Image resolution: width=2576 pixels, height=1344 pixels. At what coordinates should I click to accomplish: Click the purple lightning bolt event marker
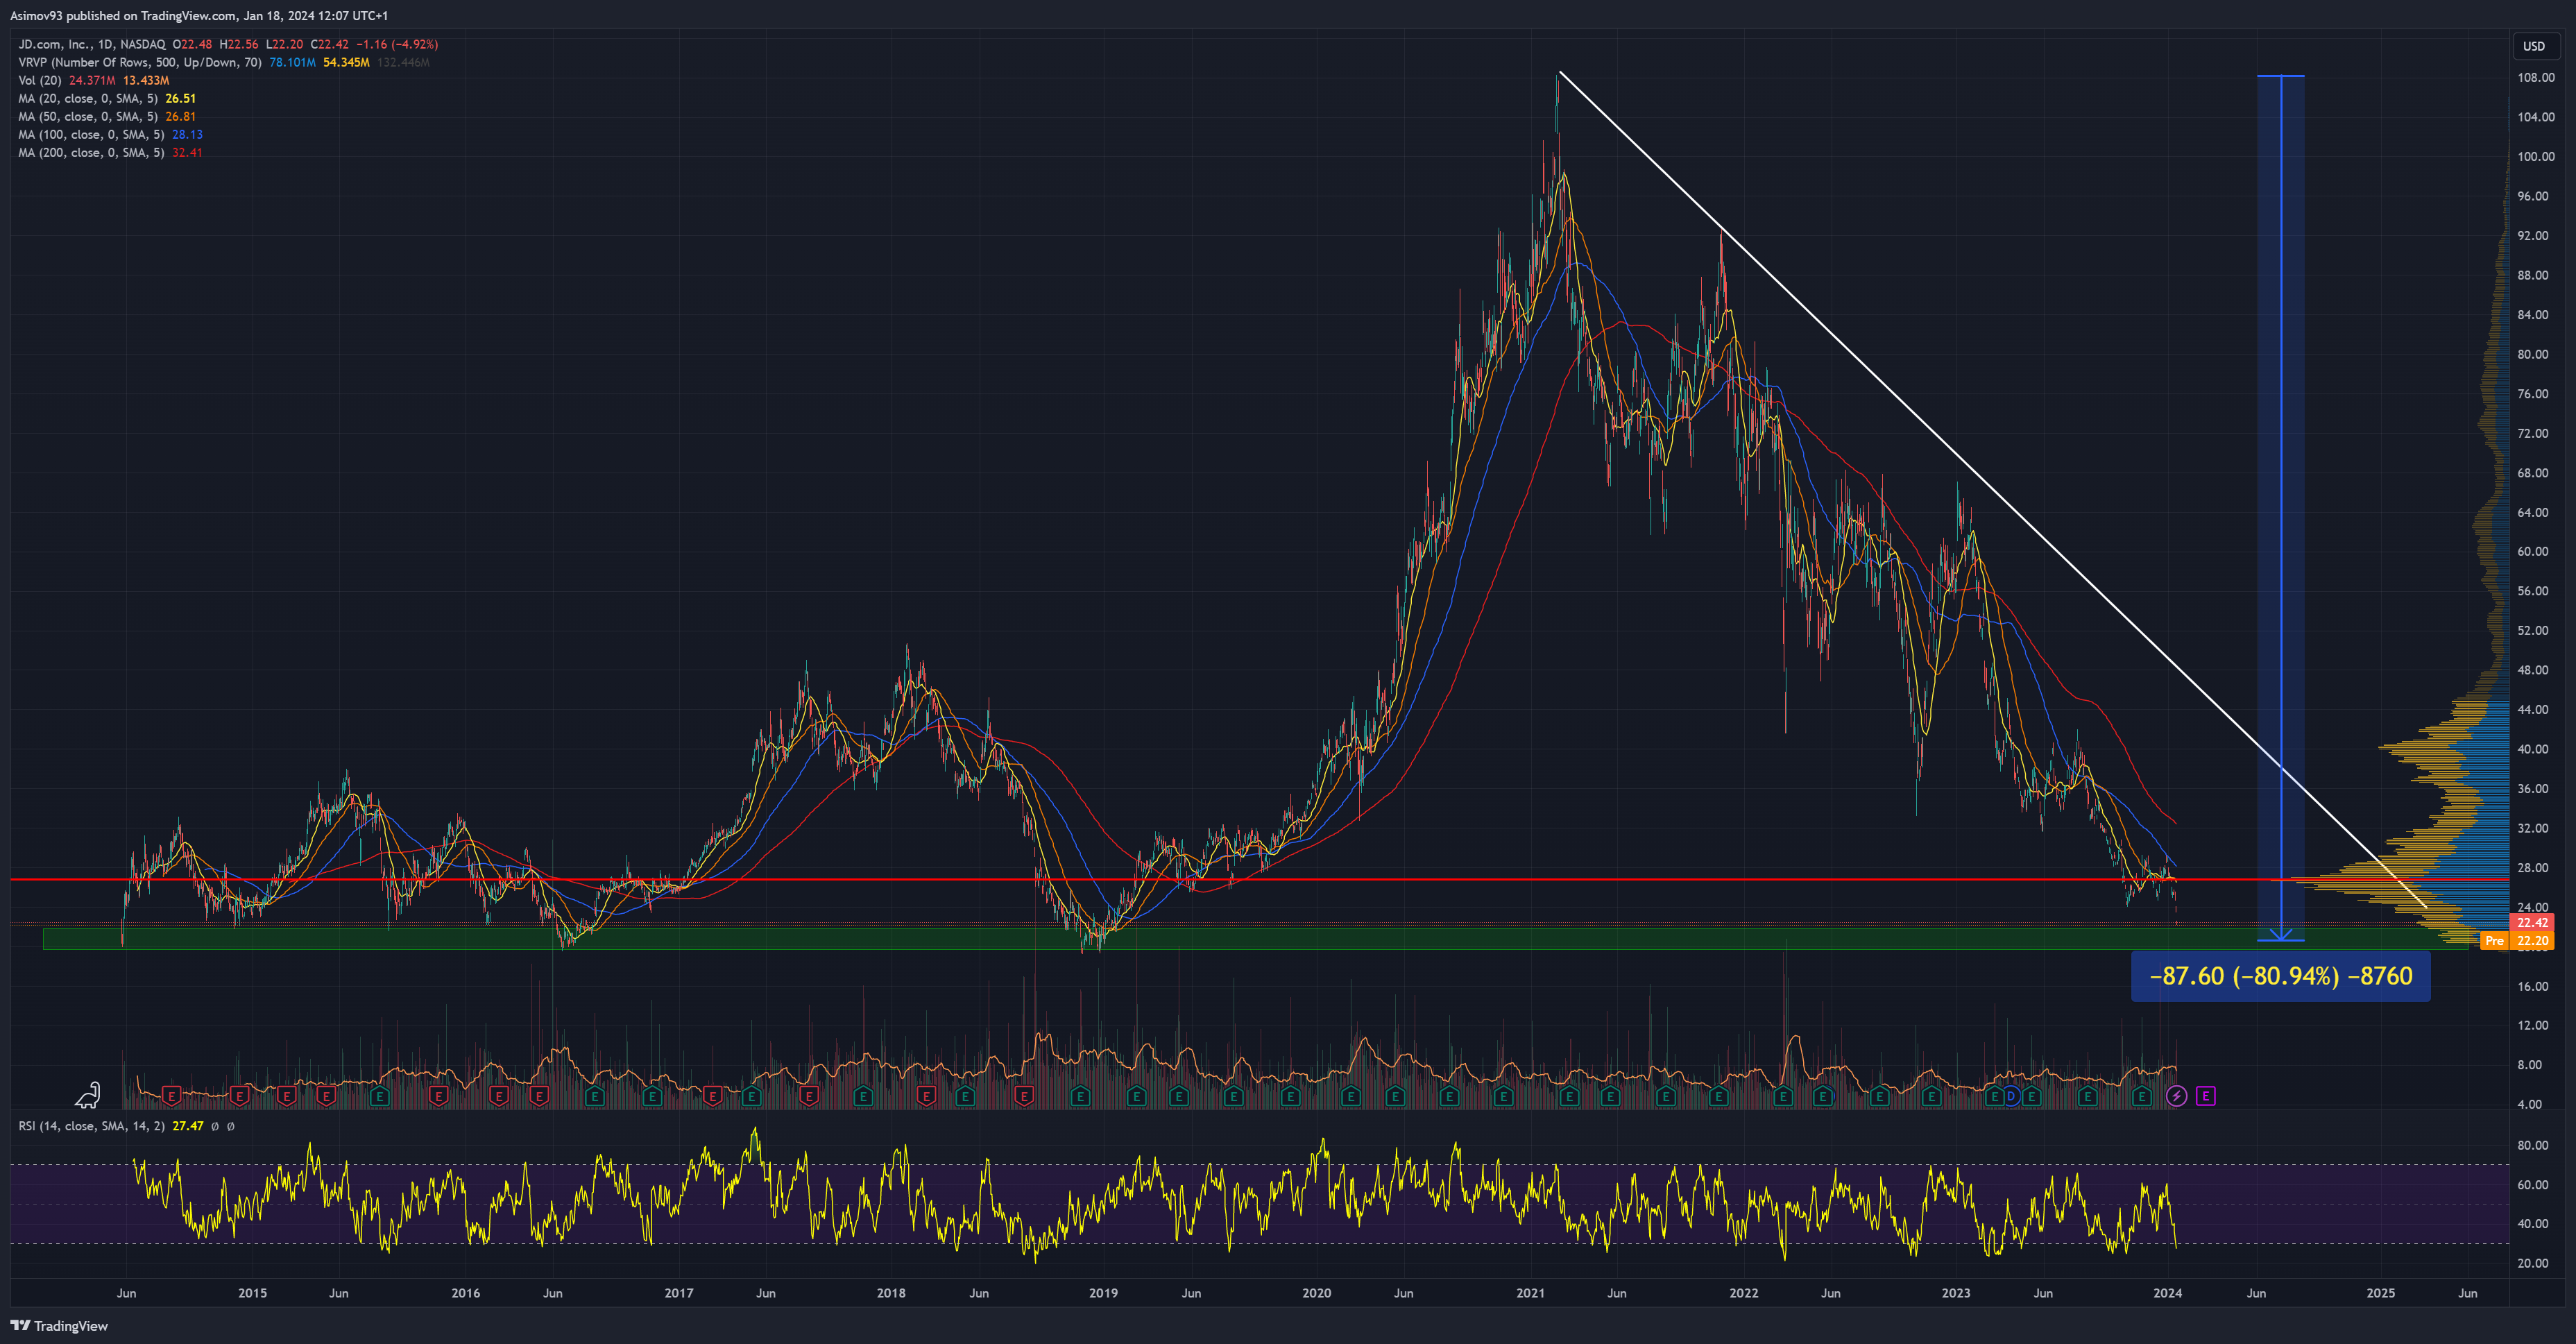point(2176,1097)
